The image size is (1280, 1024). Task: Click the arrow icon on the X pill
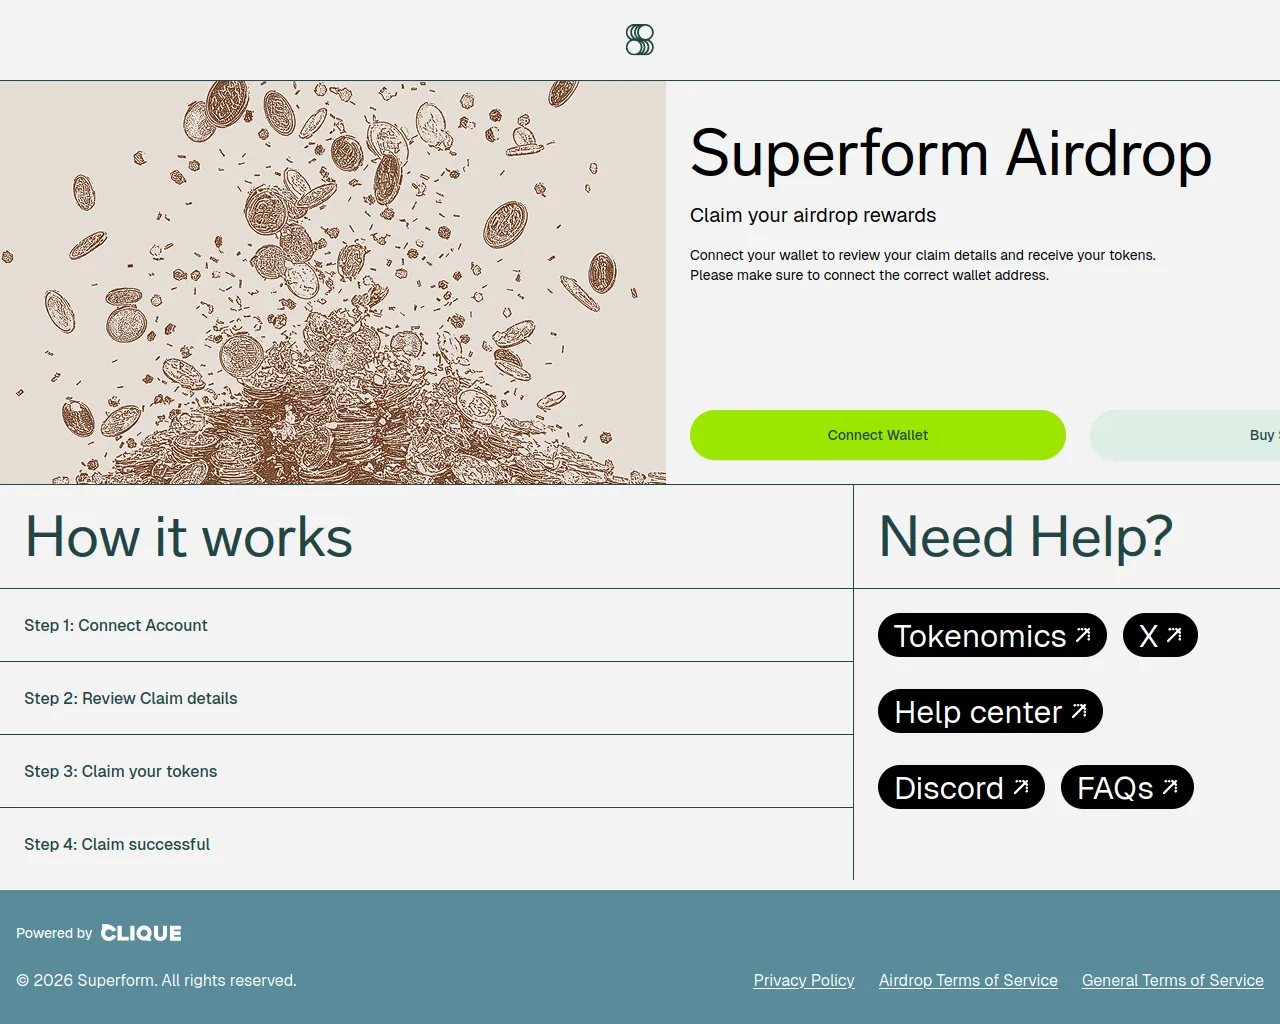click(x=1174, y=635)
